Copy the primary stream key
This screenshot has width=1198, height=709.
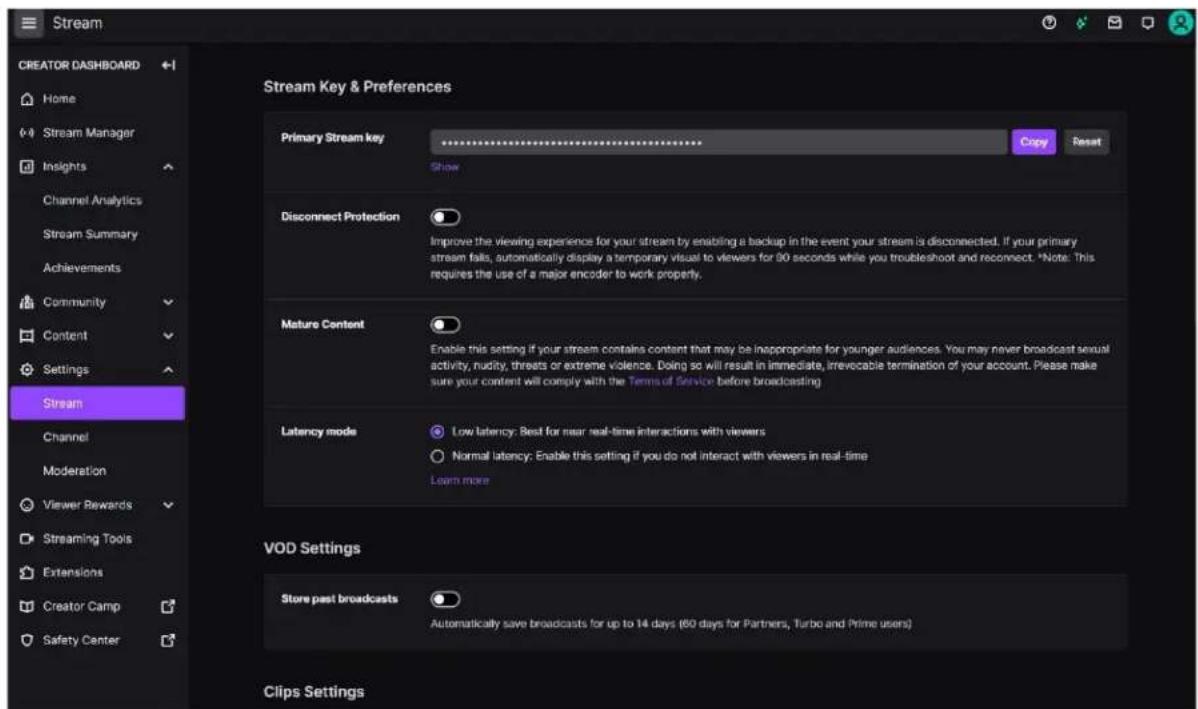[1034, 142]
